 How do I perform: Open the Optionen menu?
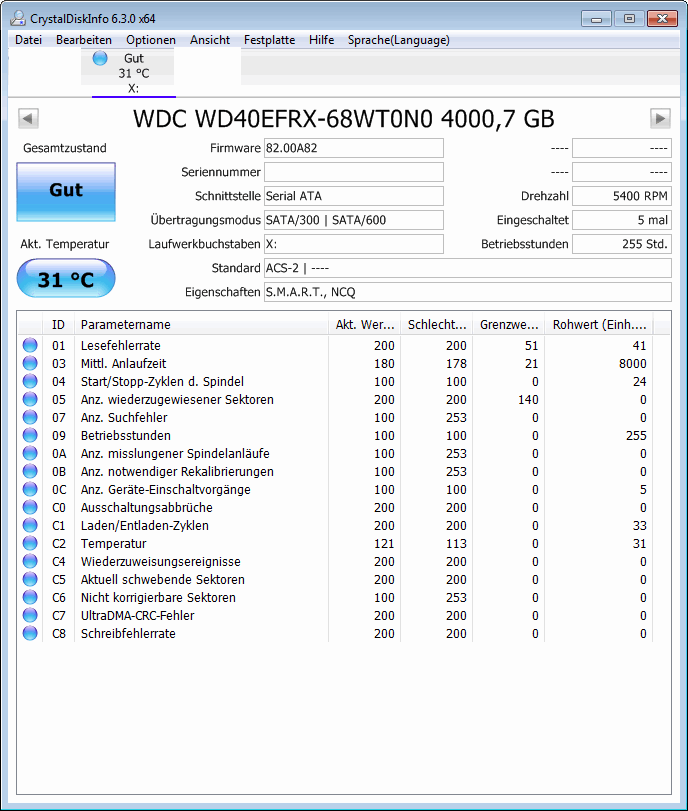click(151, 40)
